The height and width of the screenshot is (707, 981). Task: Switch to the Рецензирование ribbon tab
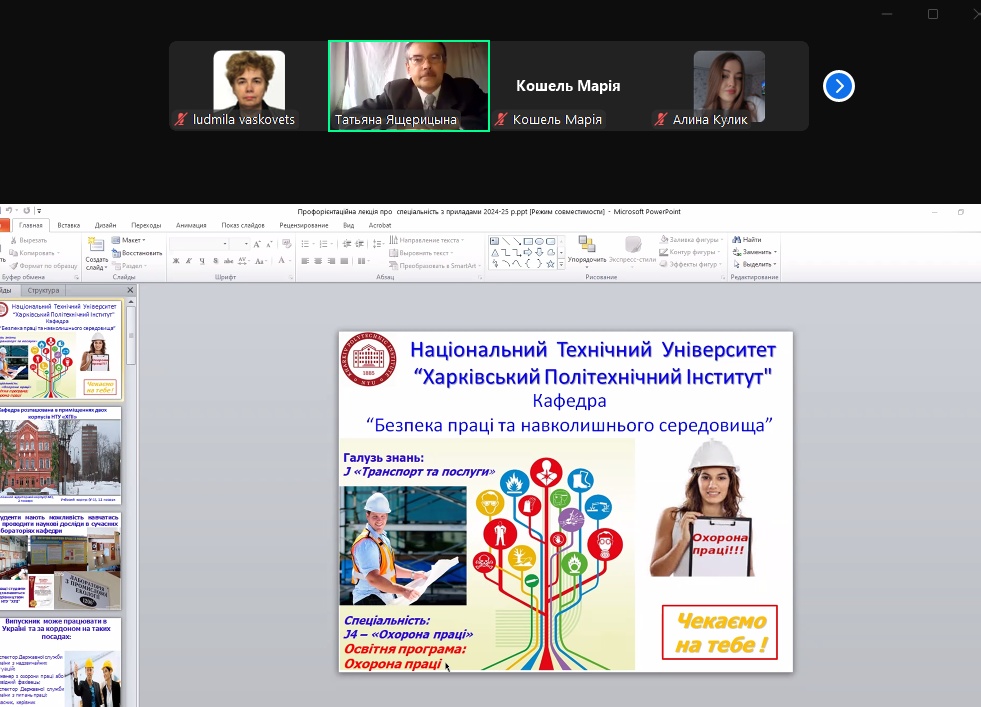click(x=304, y=225)
